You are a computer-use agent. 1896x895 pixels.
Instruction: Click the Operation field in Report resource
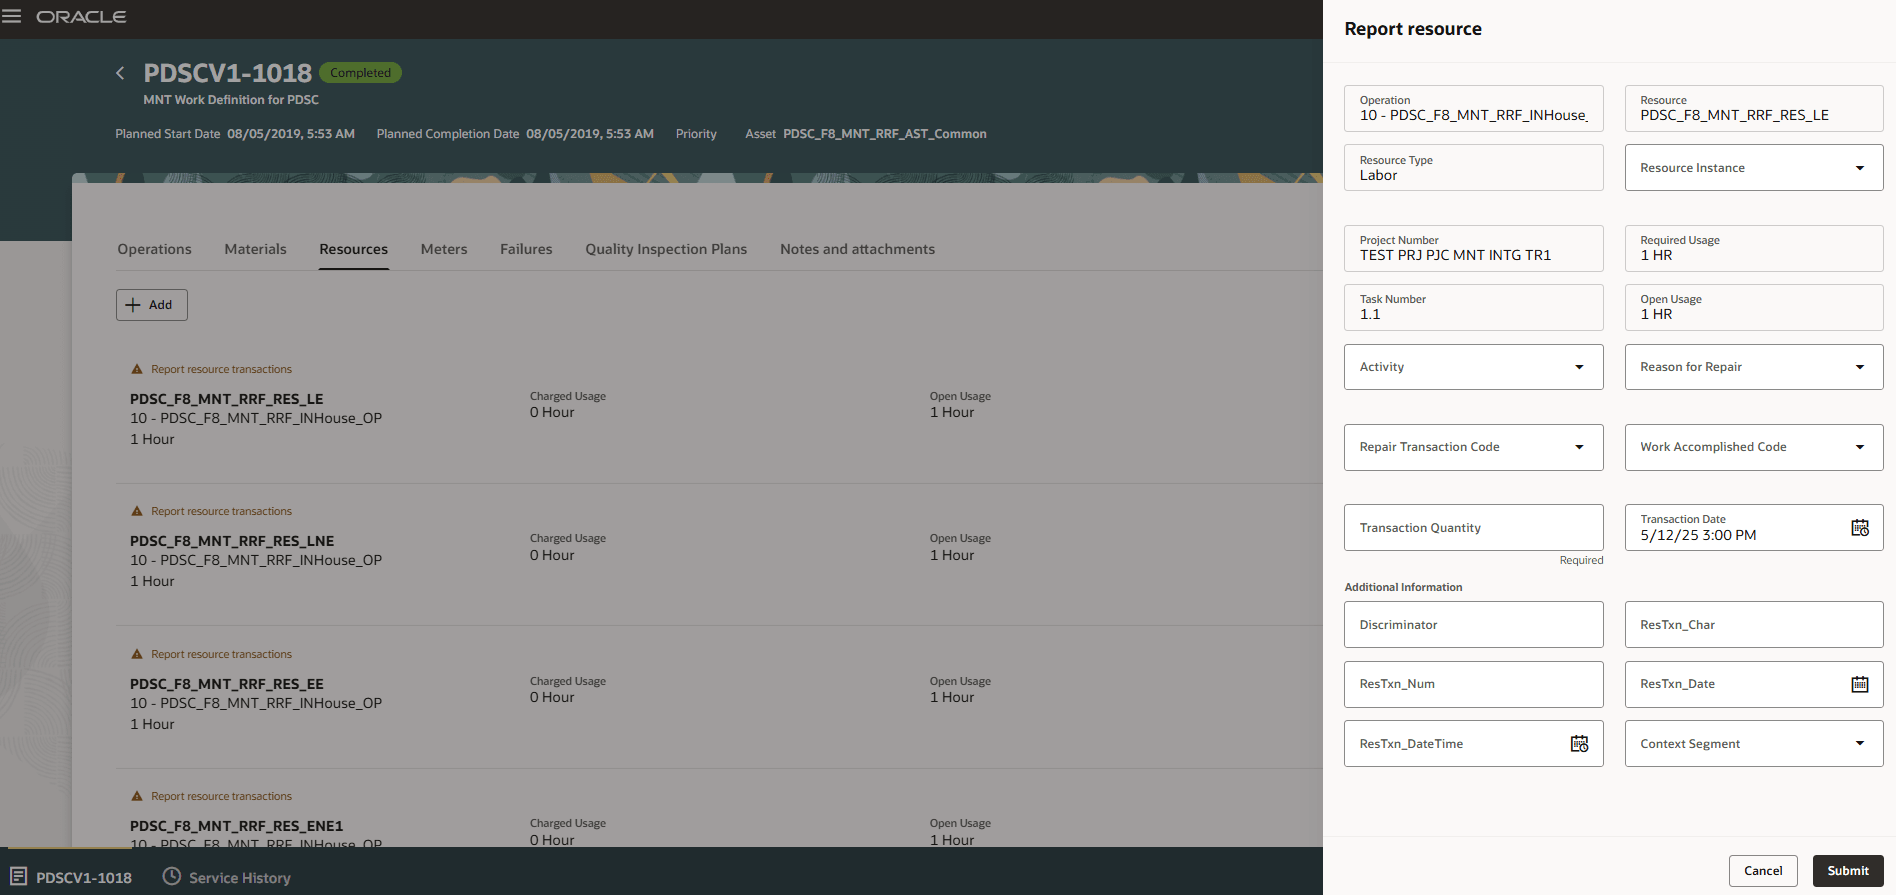click(x=1474, y=108)
